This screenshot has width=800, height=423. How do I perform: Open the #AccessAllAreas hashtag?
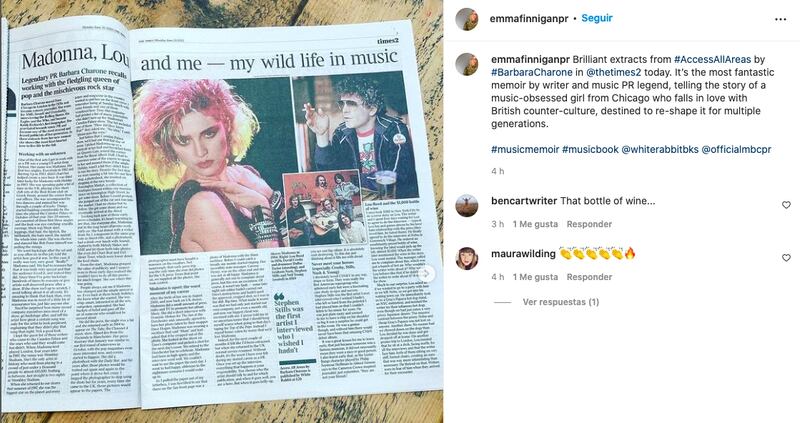(712, 60)
